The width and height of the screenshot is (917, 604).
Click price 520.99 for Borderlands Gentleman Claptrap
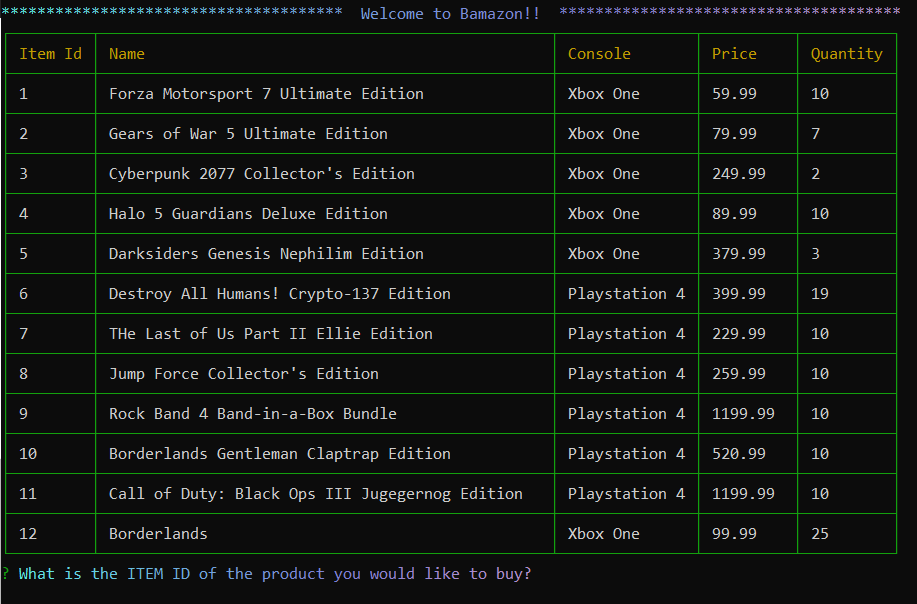[x=739, y=454]
